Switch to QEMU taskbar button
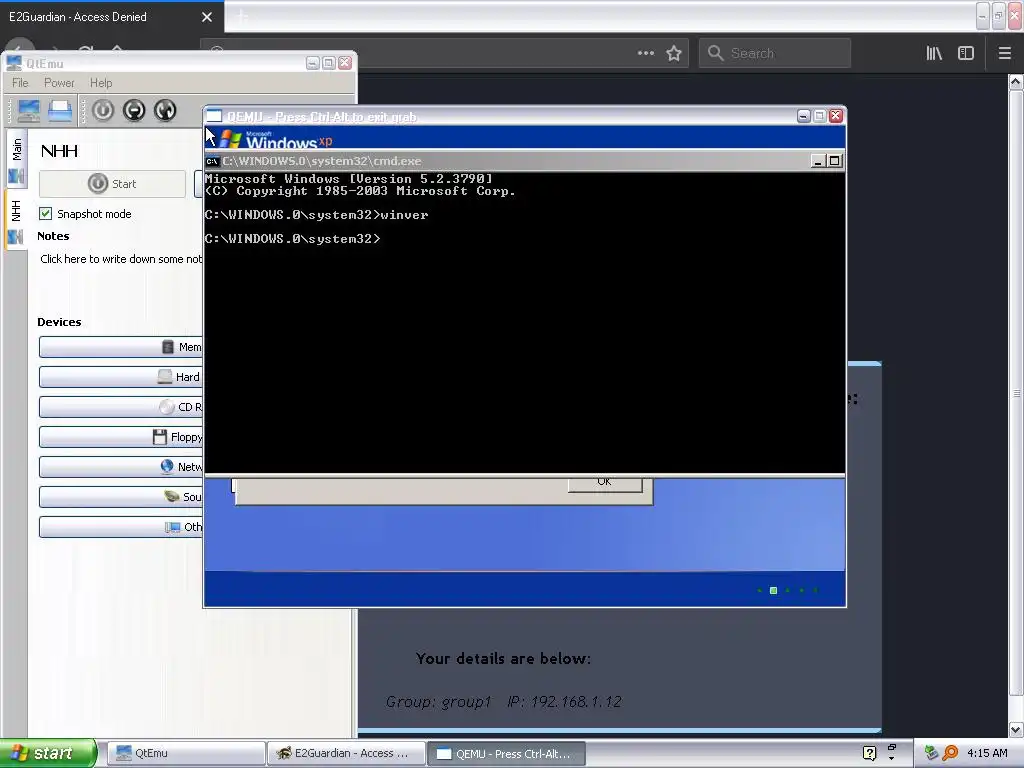The image size is (1024, 768). (506, 753)
